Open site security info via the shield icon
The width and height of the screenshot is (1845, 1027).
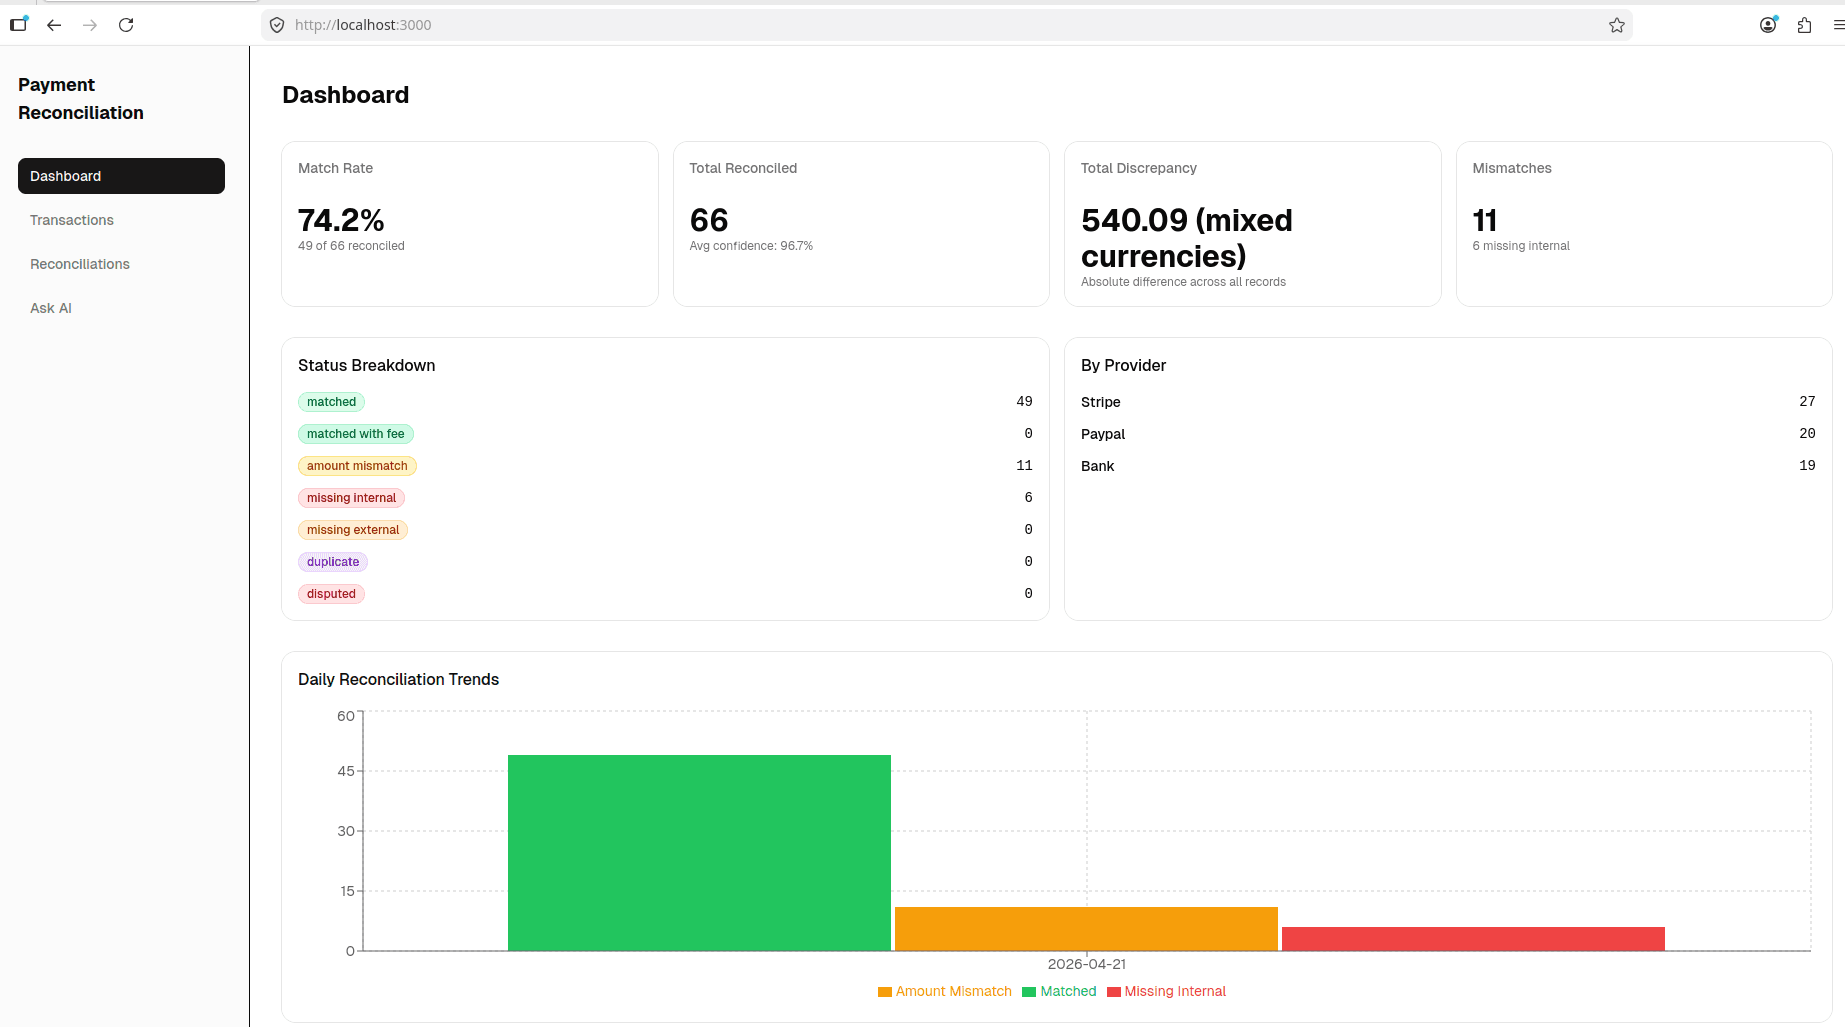(x=276, y=25)
